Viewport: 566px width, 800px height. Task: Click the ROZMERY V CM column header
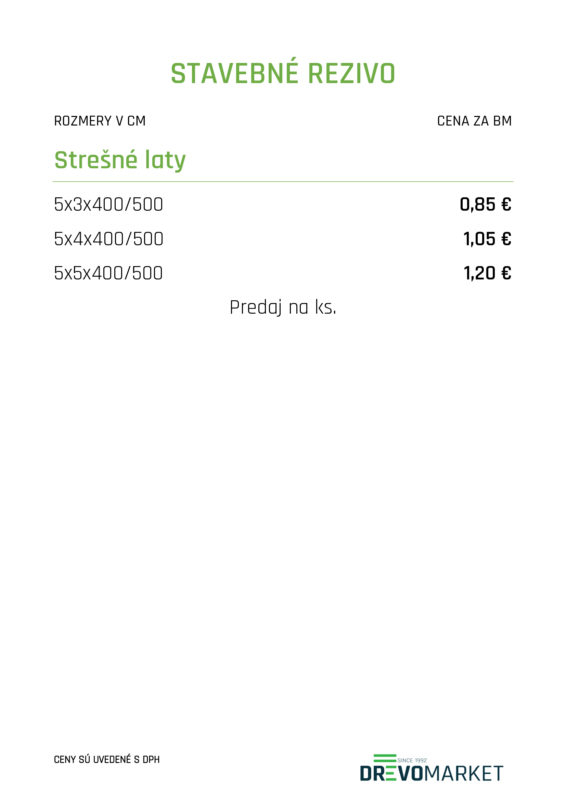[100, 121]
